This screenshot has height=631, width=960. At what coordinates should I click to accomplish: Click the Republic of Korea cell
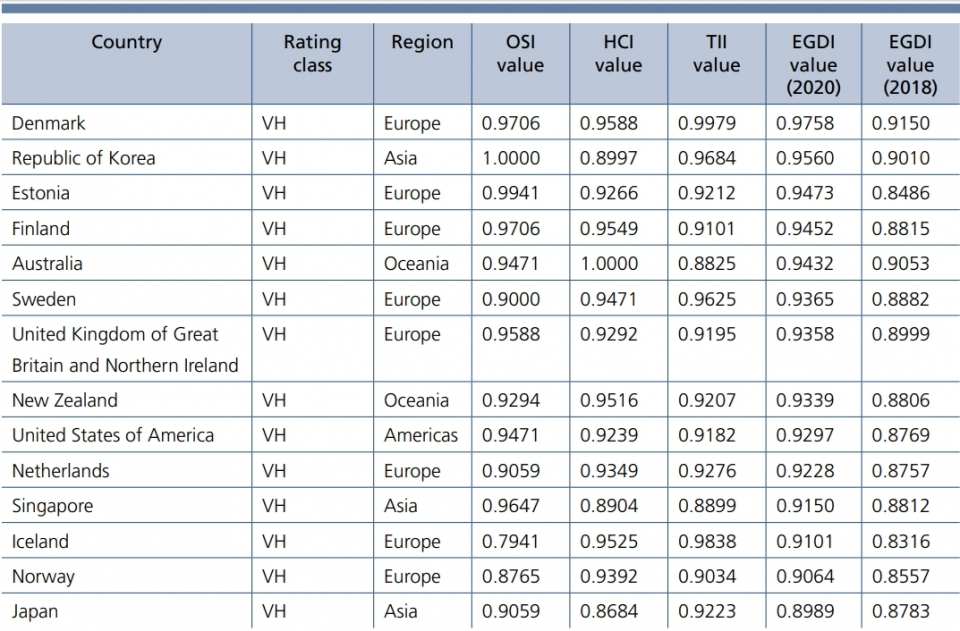[x=84, y=158]
